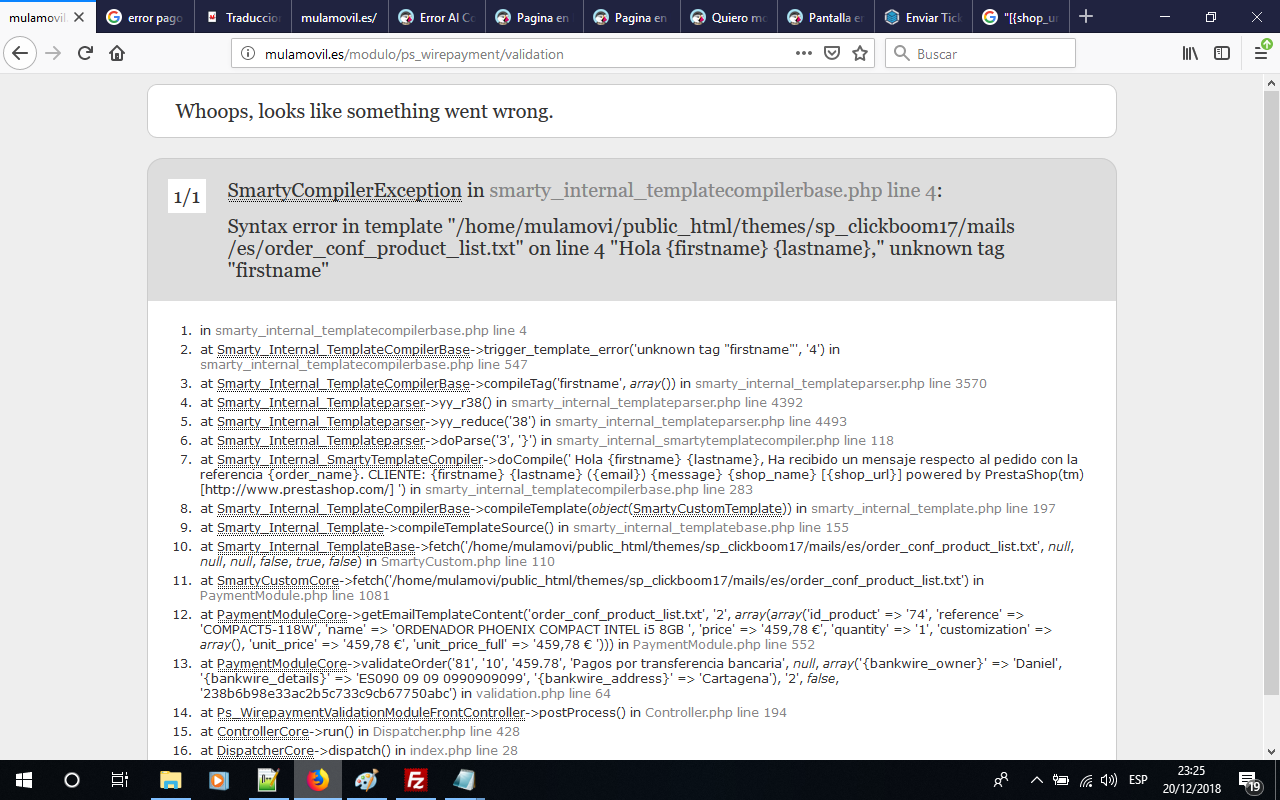Click the "1/1" exception counter badge

187,197
